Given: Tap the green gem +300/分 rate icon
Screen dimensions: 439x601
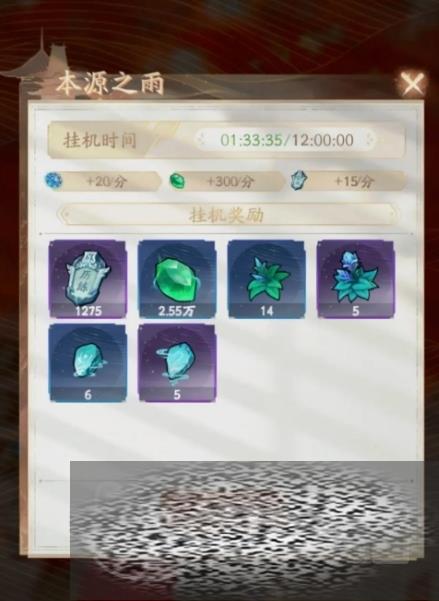Looking at the screenshot, I should (x=177, y=180).
